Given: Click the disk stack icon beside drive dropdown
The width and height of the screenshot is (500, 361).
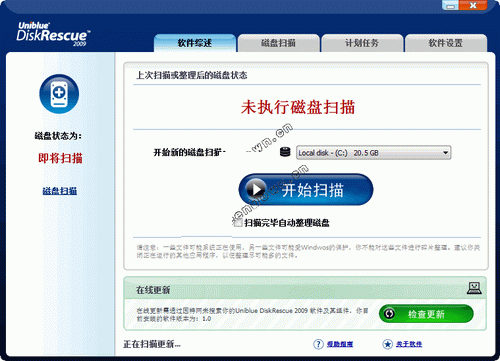Looking at the screenshot, I should [285, 152].
